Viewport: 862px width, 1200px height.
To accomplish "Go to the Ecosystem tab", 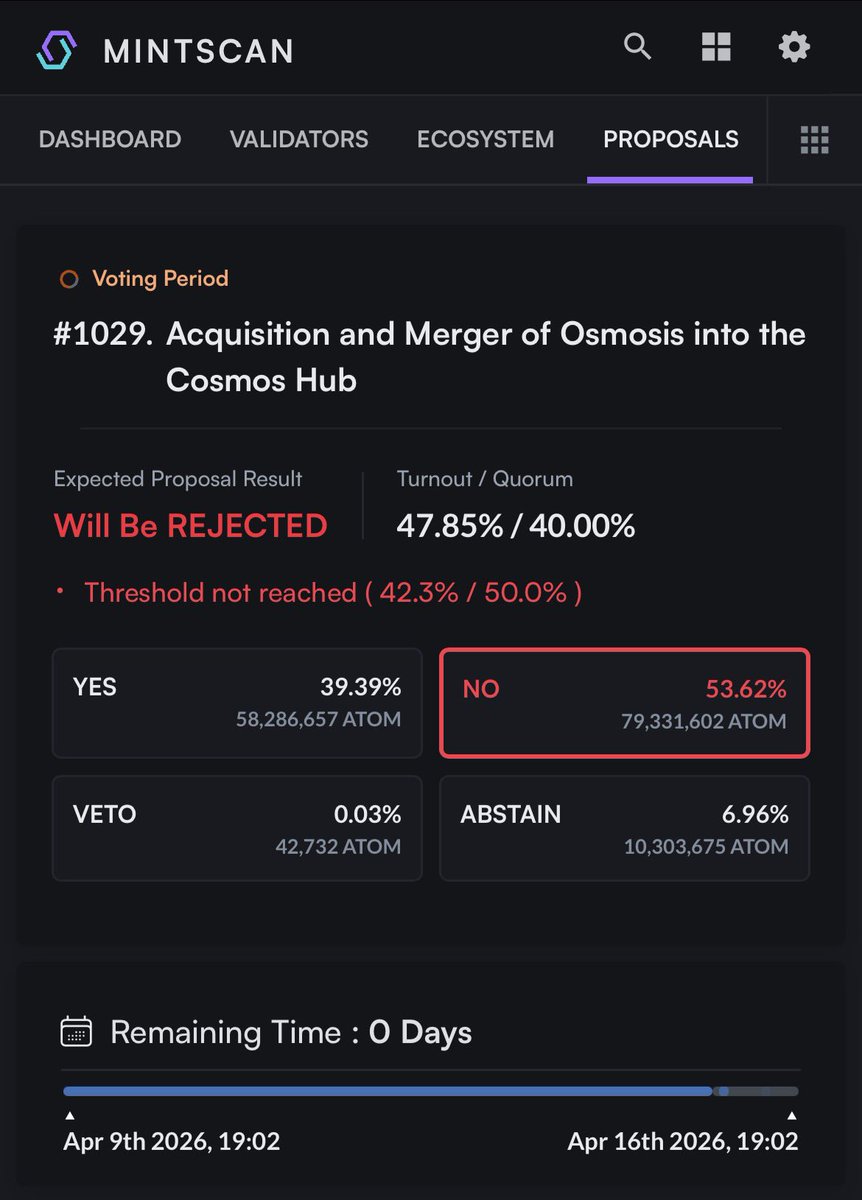I will tap(485, 140).
